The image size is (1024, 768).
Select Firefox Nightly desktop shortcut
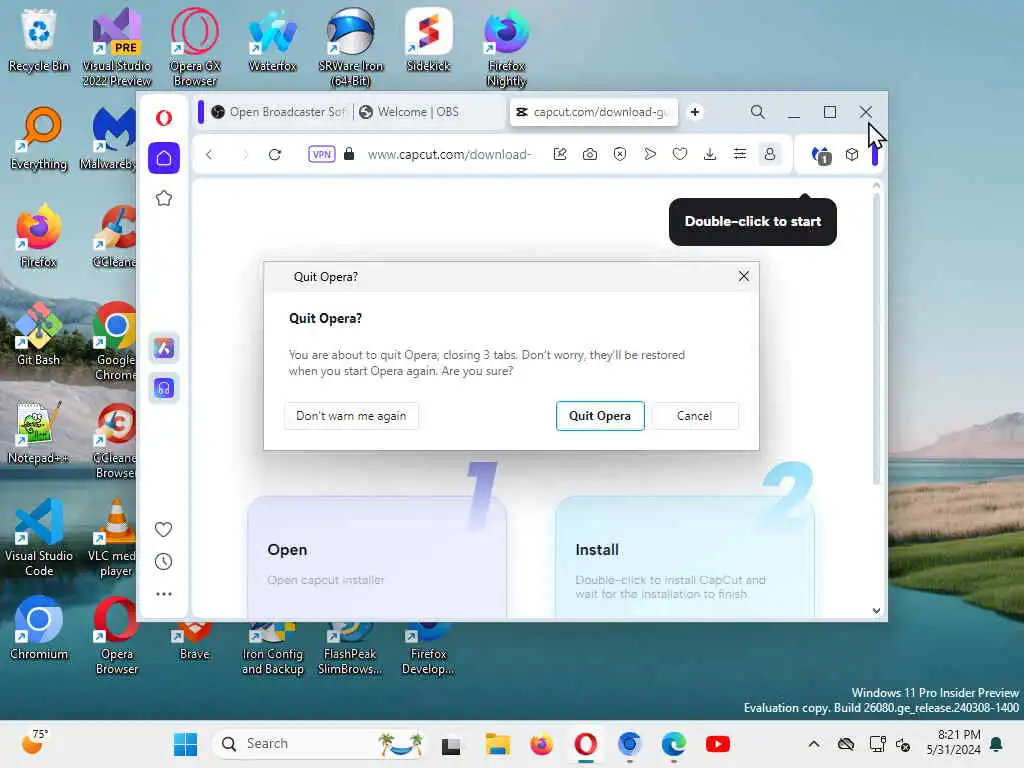[507, 48]
